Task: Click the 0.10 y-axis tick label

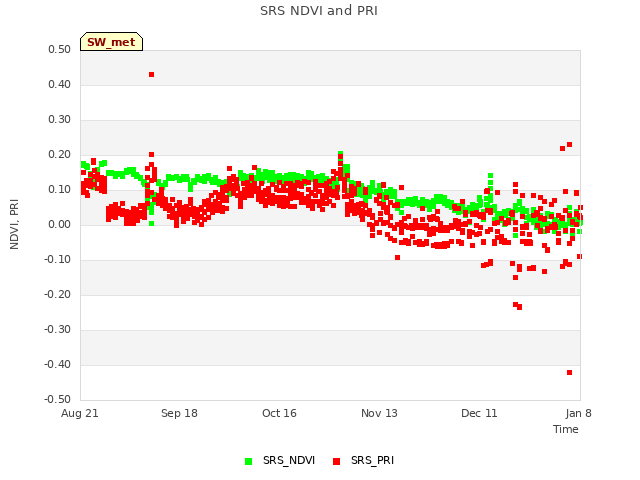Action: click(x=59, y=190)
